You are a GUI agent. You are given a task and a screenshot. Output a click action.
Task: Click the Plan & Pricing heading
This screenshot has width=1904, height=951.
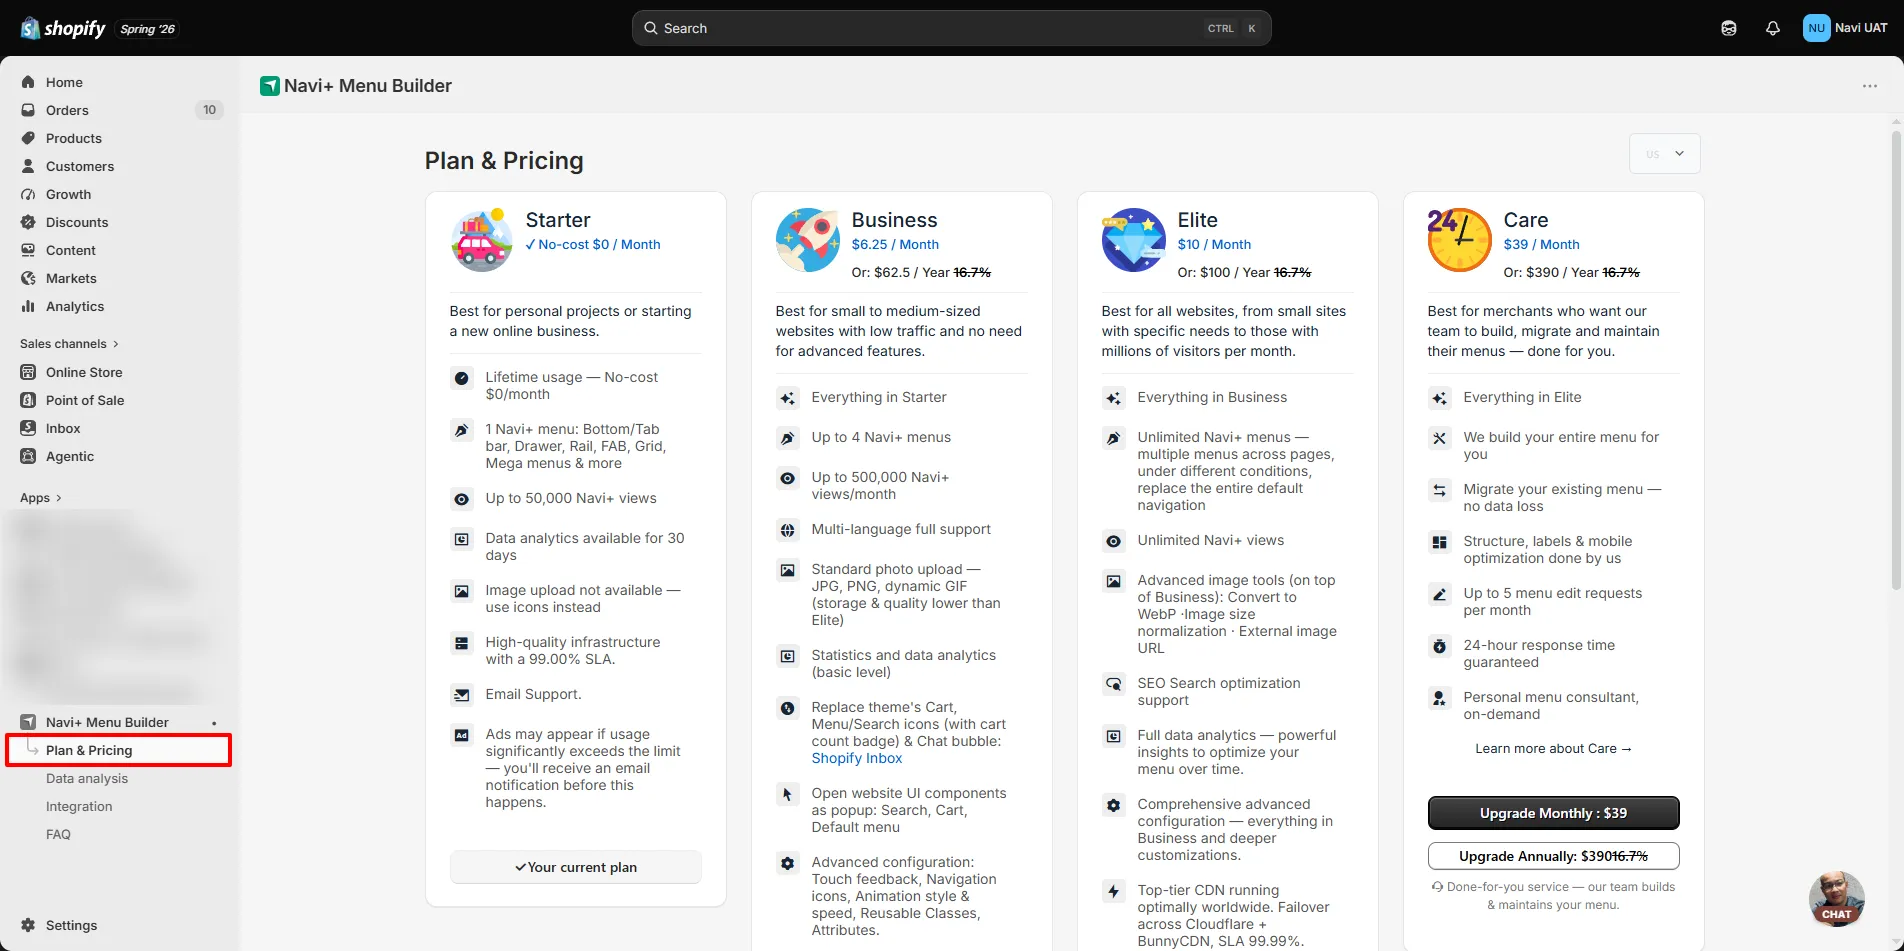tap(504, 161)
